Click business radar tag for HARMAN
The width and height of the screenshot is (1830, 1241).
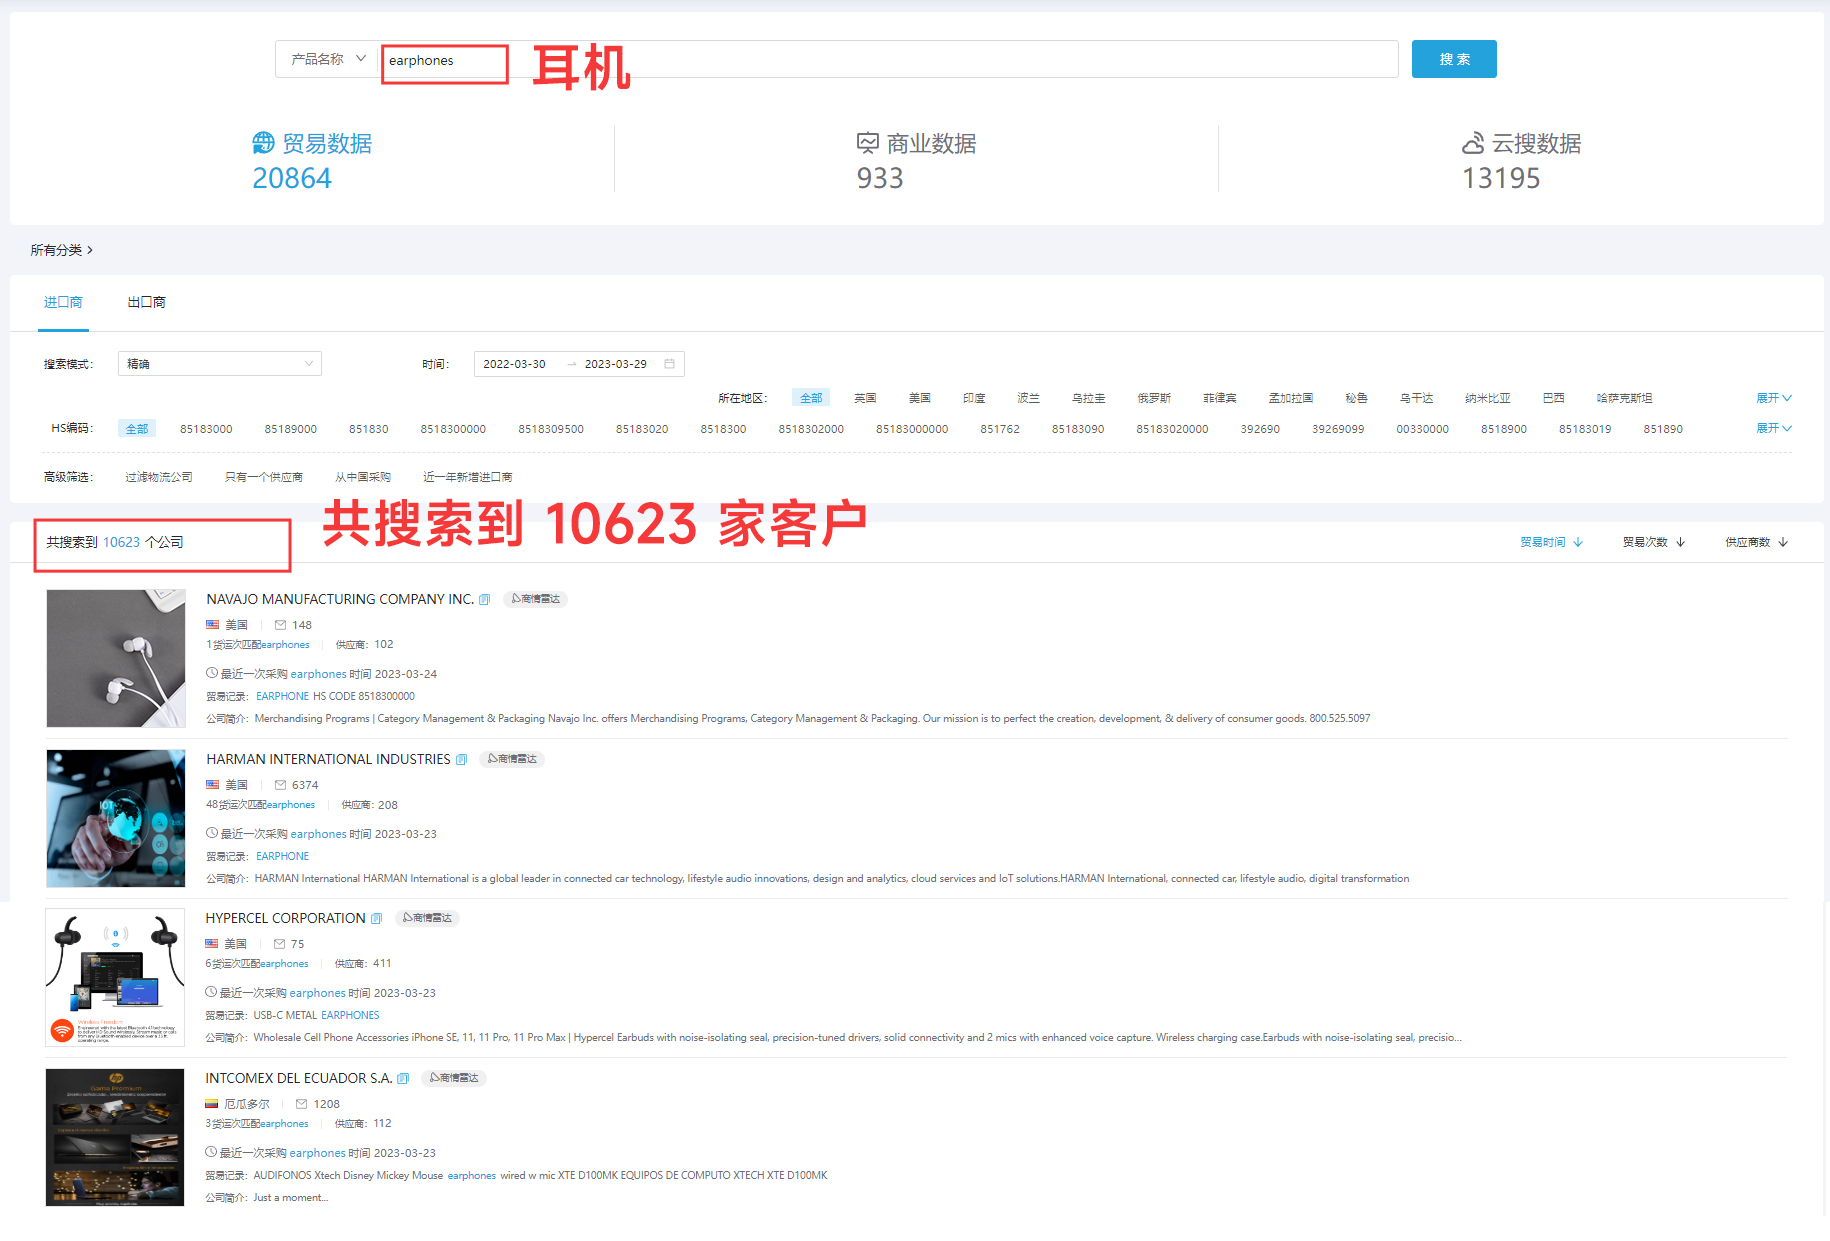tap(513, 759)
